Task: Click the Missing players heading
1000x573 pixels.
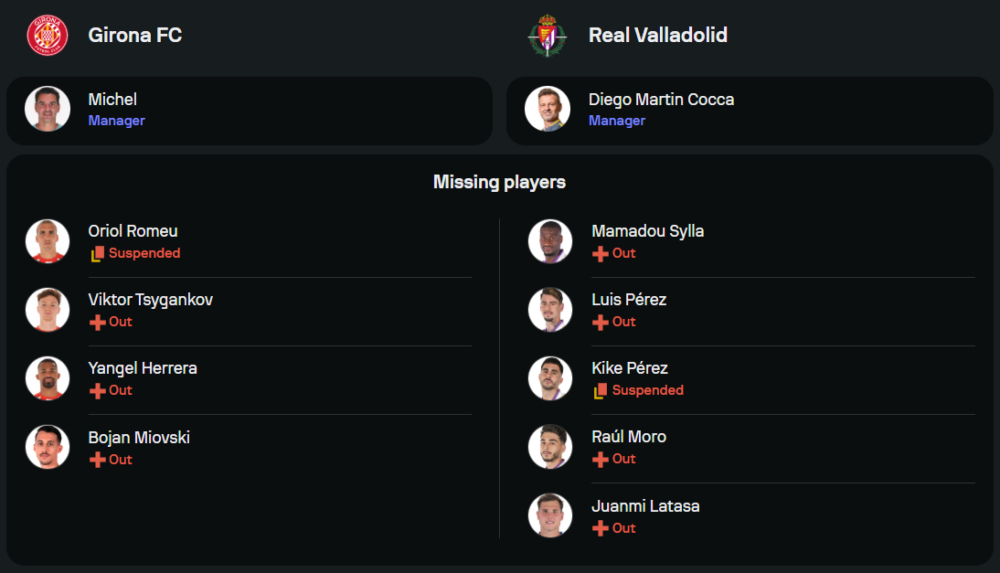Action: pyautogui.click(x=499, y=182)
